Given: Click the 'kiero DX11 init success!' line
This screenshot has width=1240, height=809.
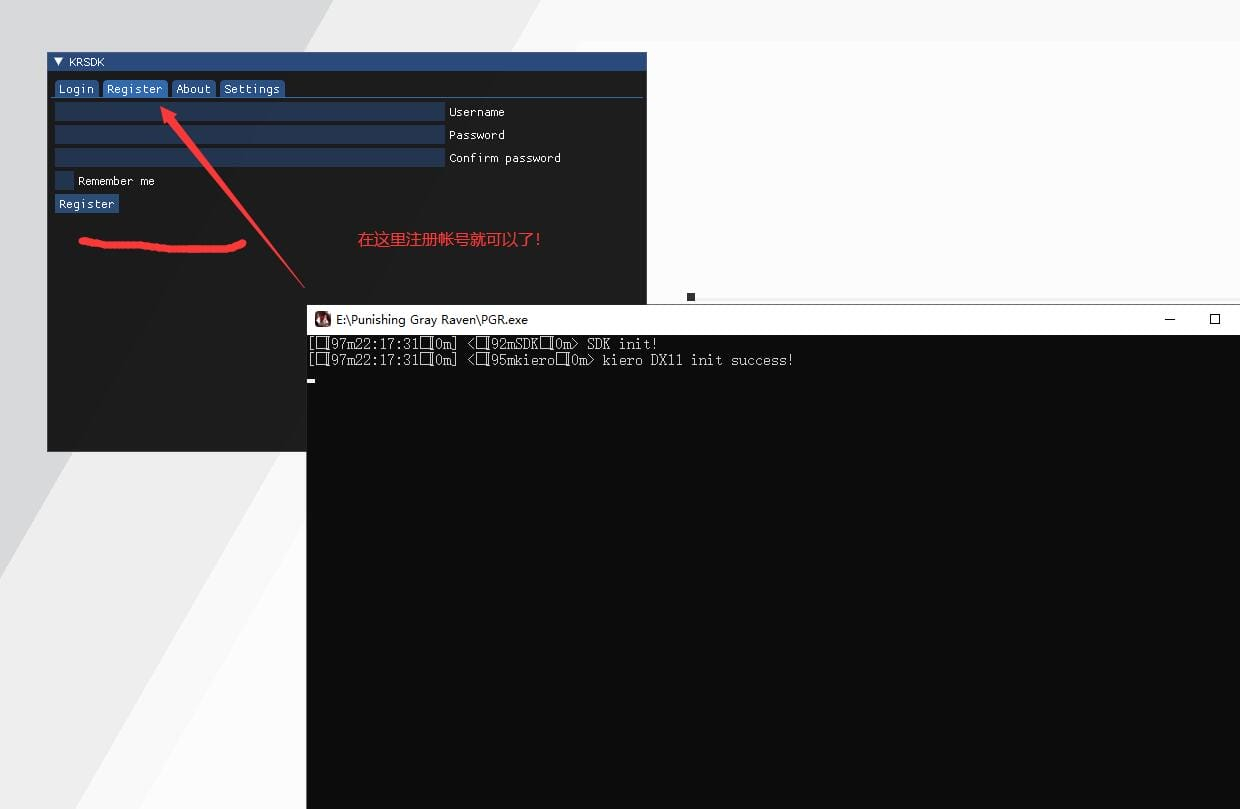Looking at the screenshot, I should click(552, 360).
